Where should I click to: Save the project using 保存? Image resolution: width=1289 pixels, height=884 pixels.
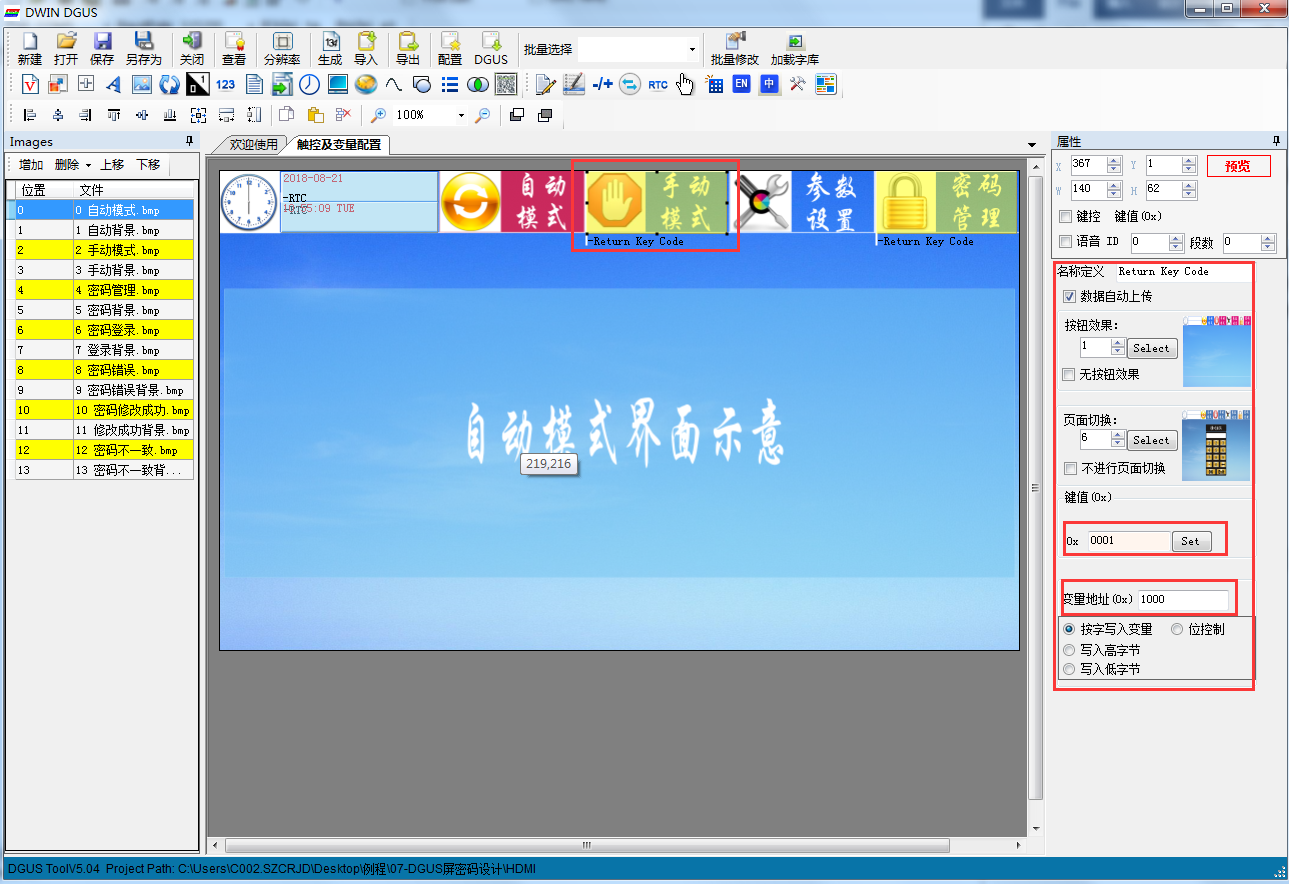click(x=102, y=48)
